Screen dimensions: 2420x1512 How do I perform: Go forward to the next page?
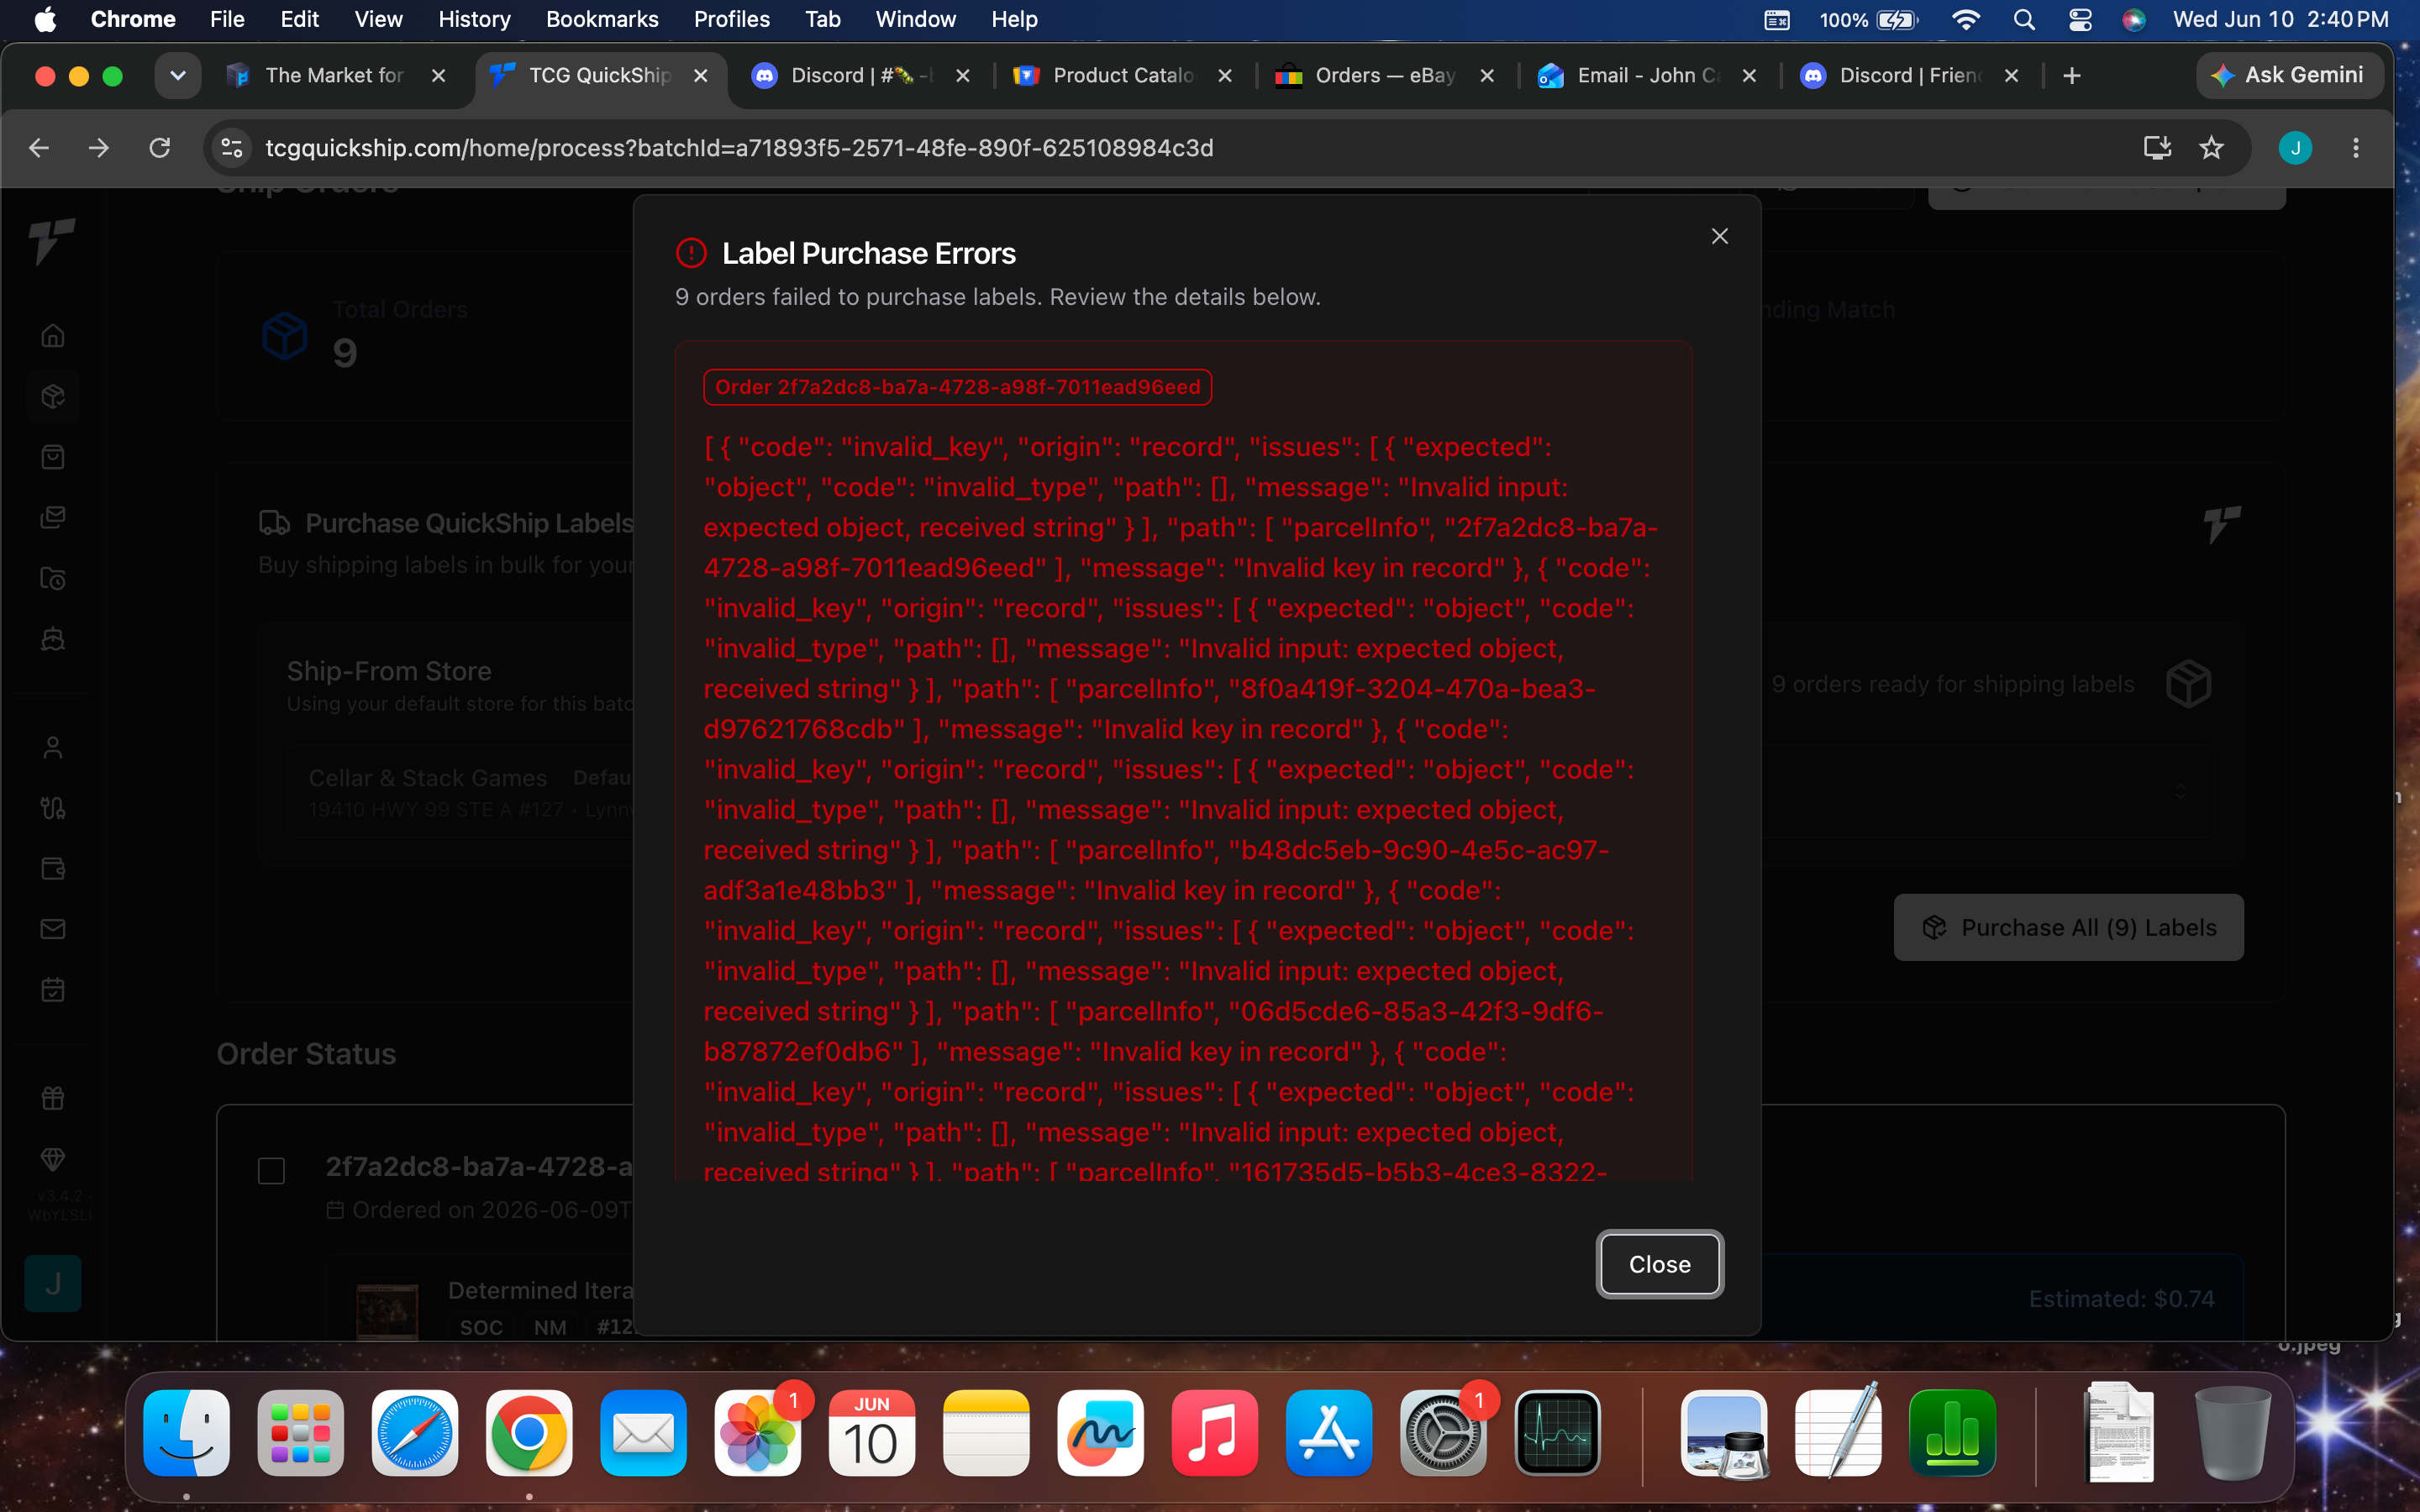(99, 148)
